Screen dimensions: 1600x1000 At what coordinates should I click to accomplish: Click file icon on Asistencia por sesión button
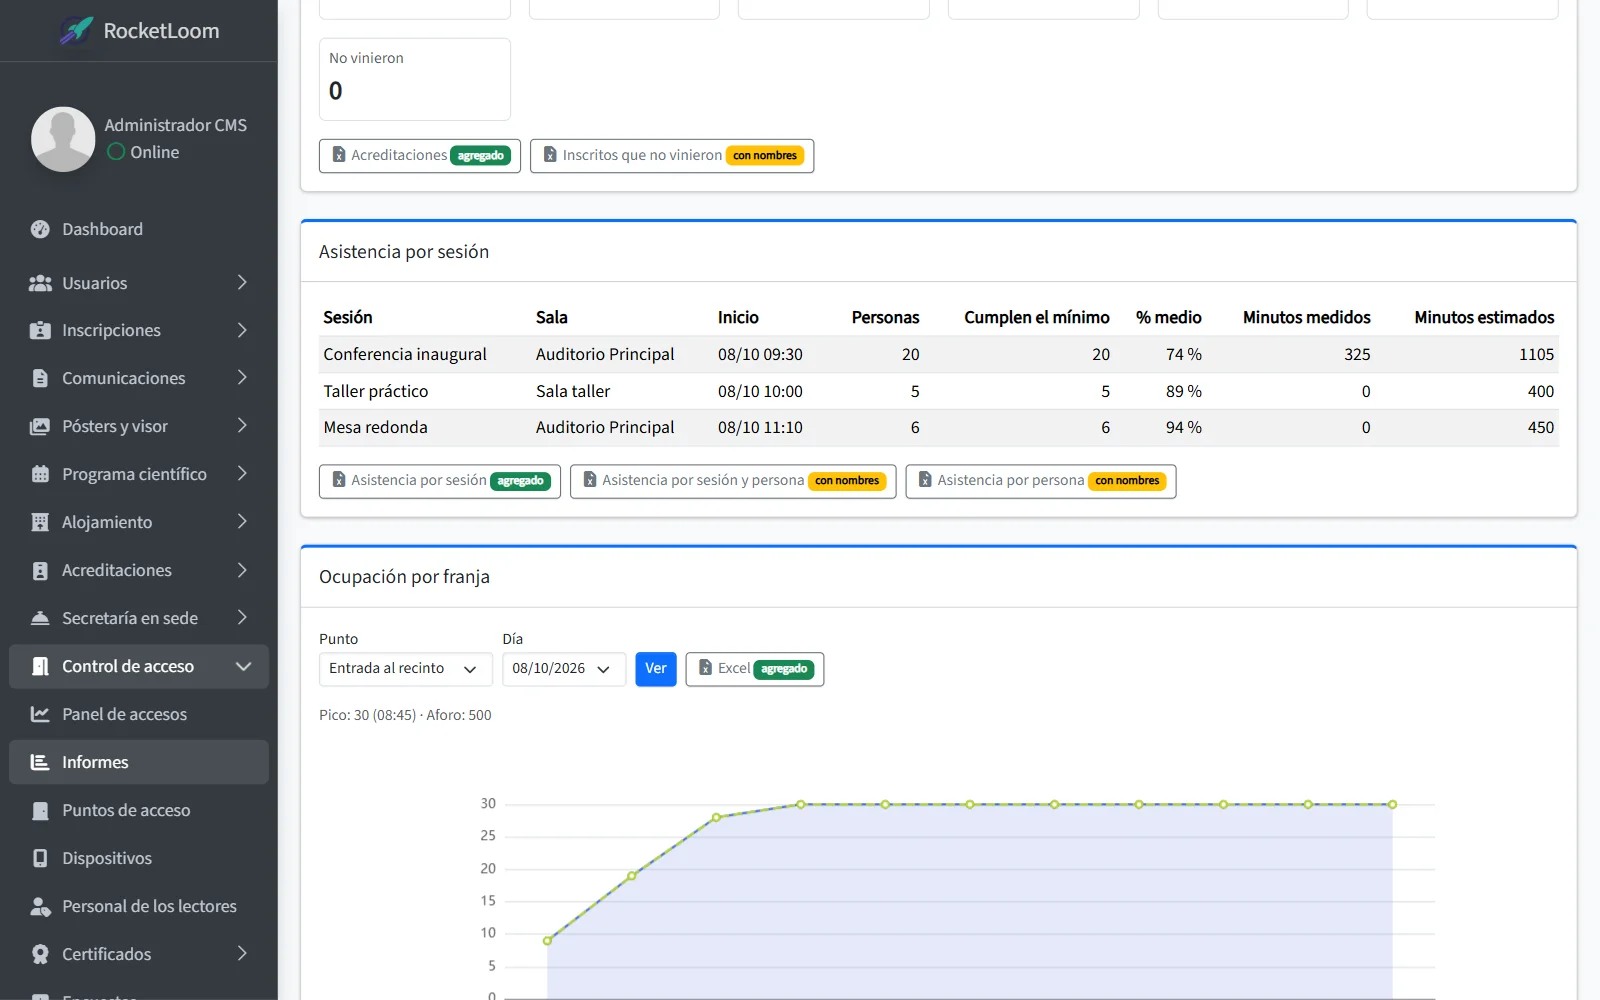point(339,480)
